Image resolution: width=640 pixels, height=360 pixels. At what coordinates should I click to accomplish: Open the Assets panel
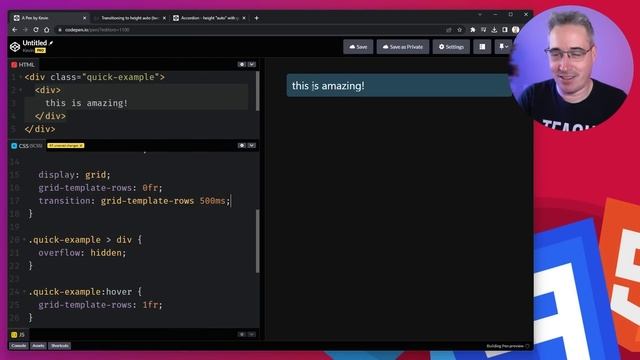pyautogui.click(x=38, y=346)
